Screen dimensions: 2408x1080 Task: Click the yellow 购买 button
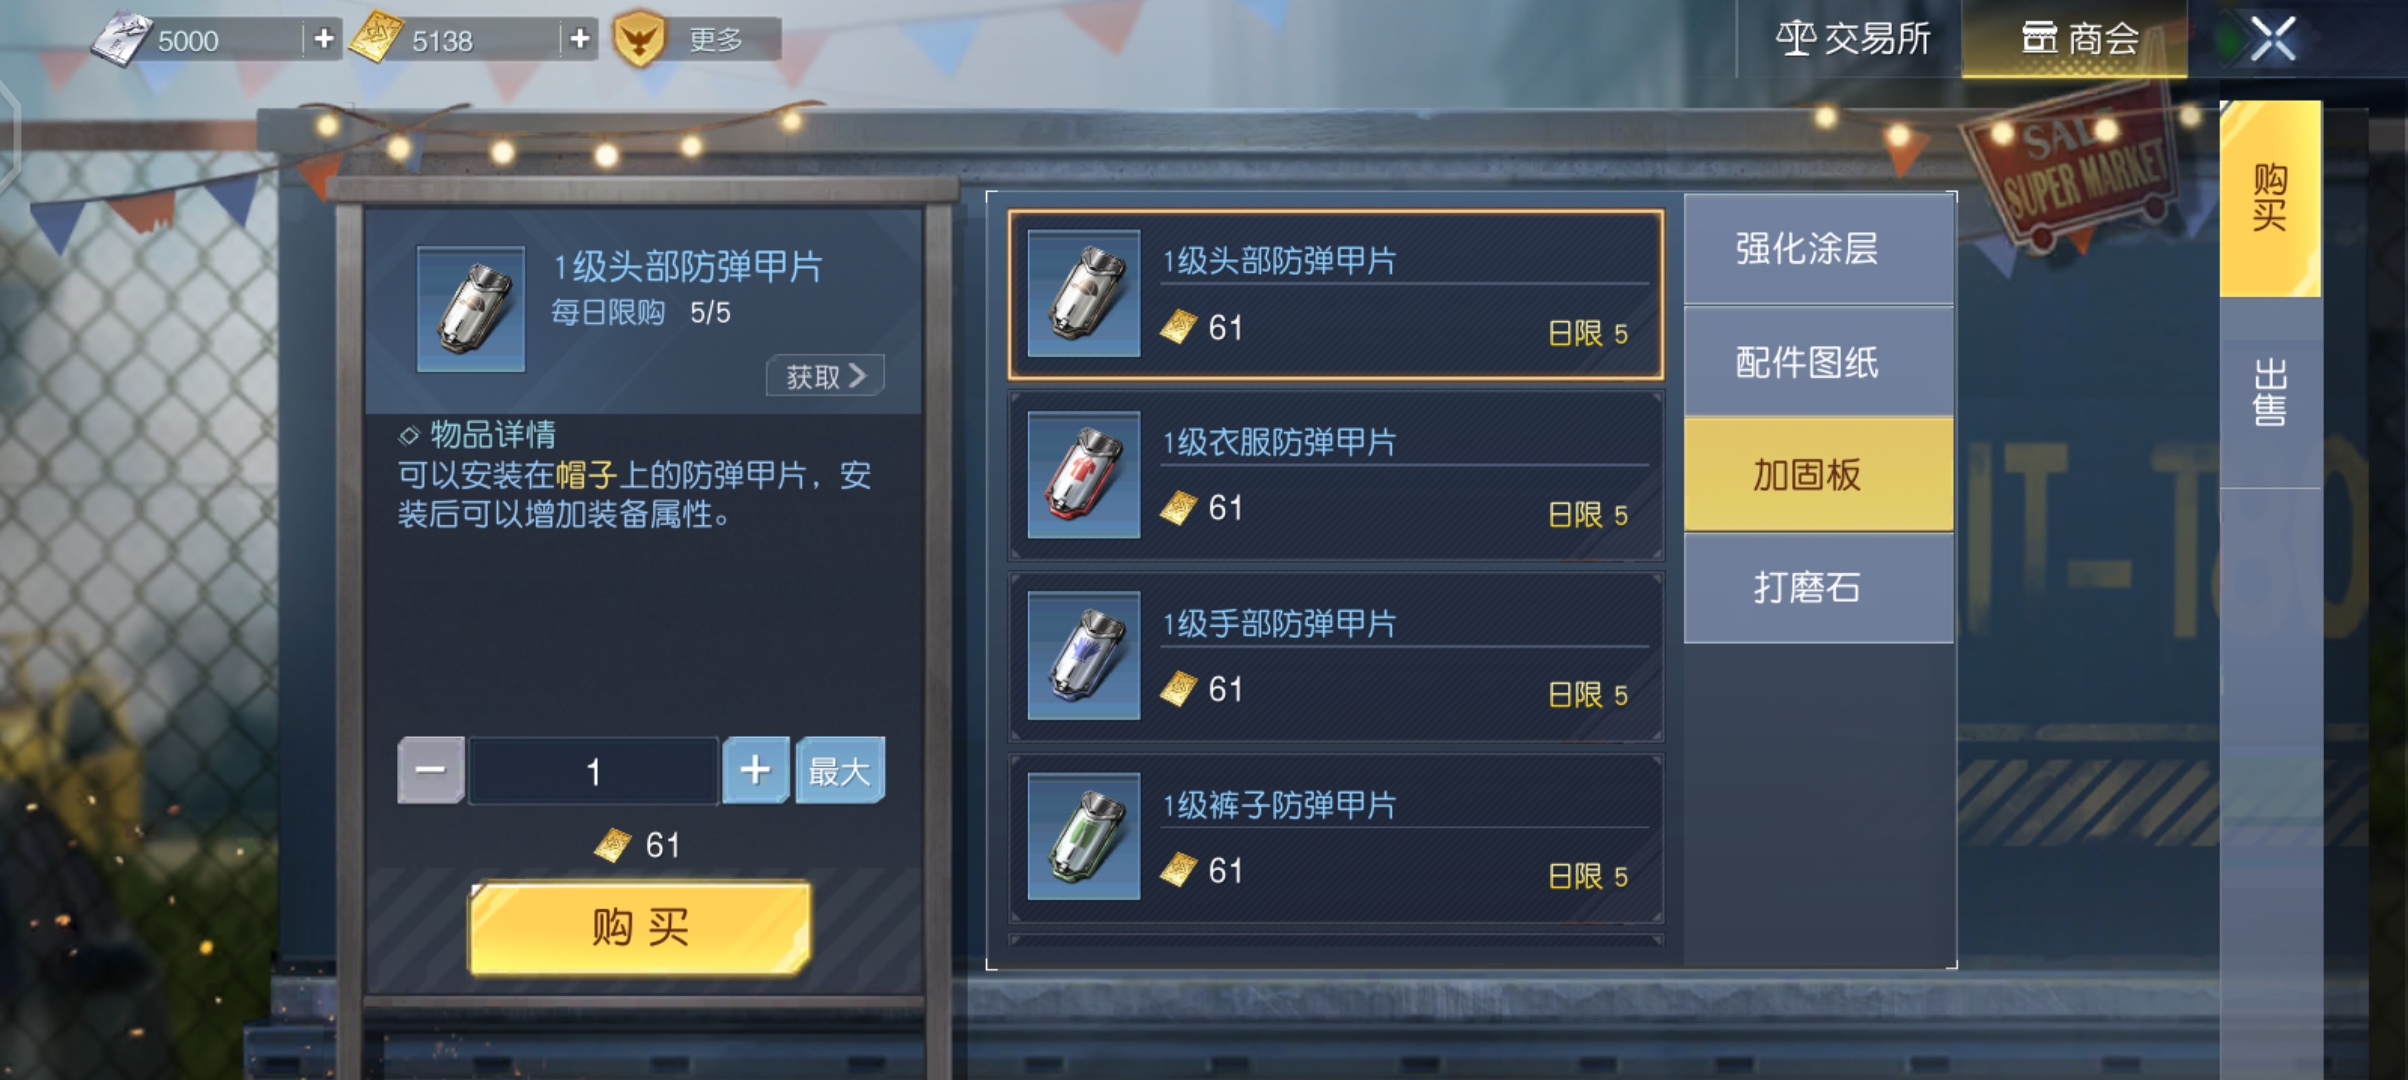coord(640,927)
